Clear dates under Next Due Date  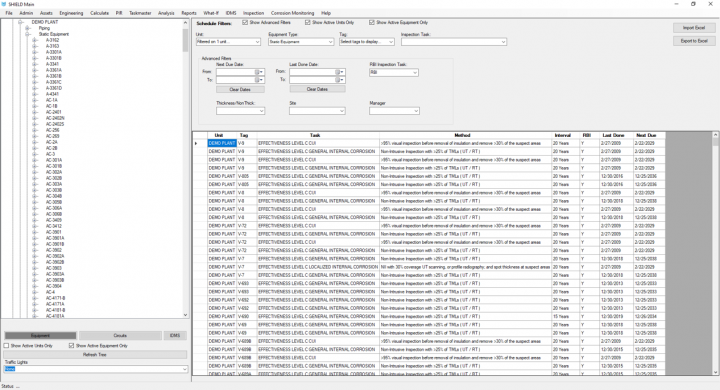click(x=240, y=89)
